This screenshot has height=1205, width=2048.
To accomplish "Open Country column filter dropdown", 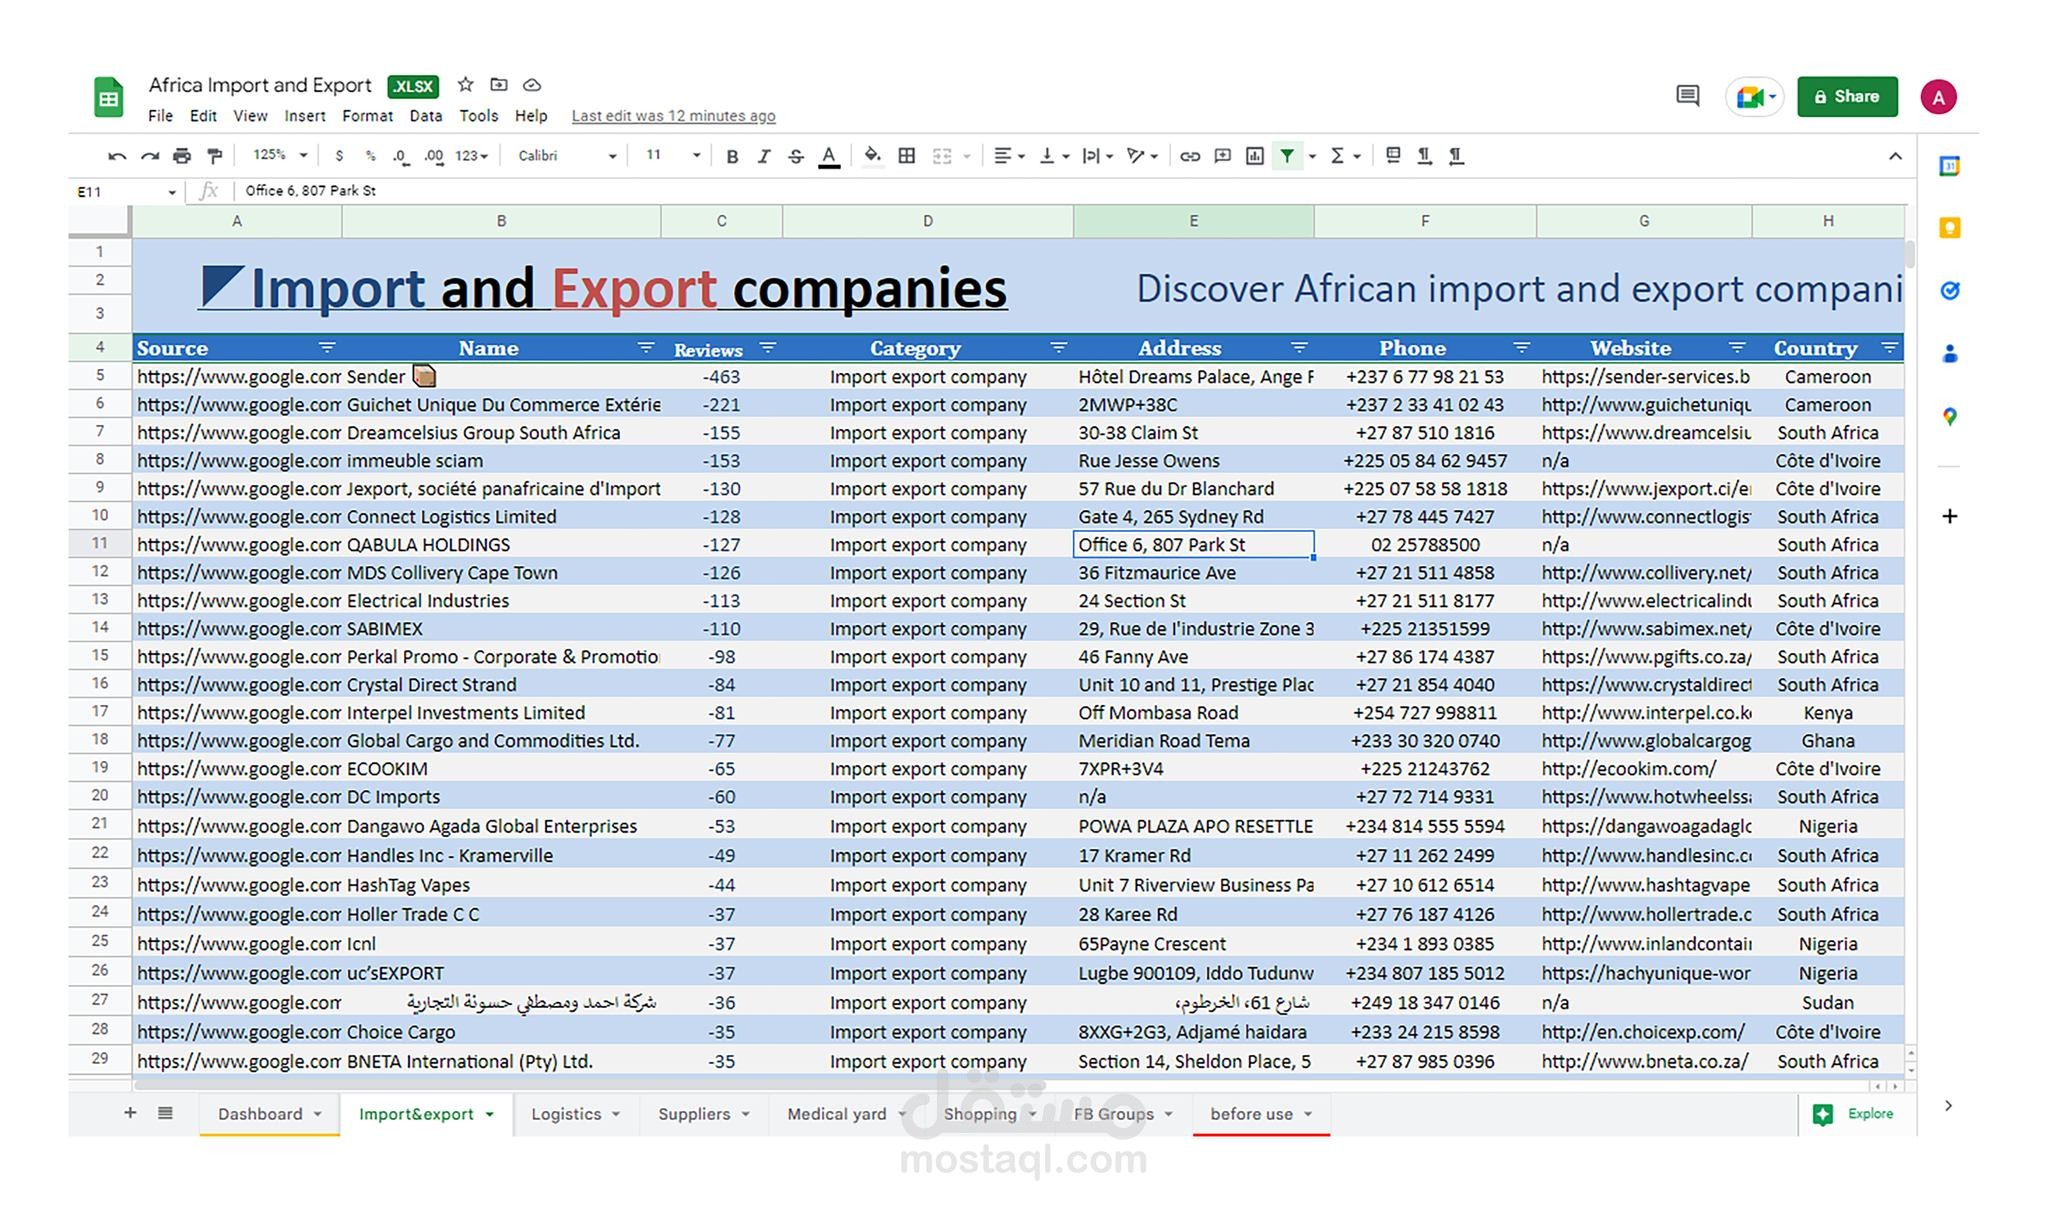I will coord(1888,348).
